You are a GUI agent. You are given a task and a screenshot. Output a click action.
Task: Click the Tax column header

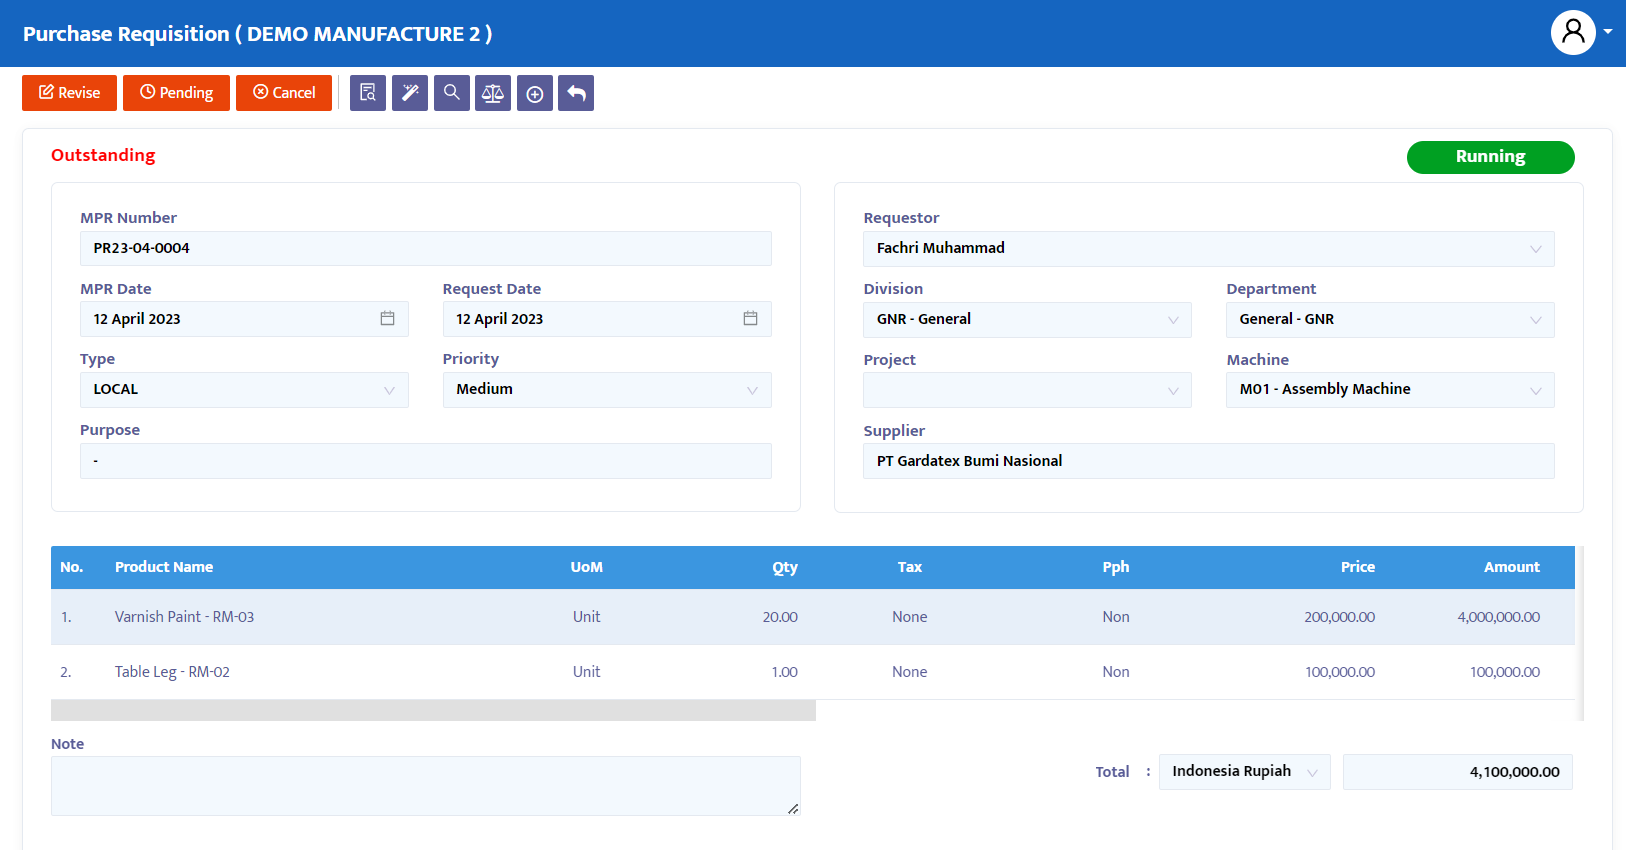pyautogui.click(x=910, y=567)
